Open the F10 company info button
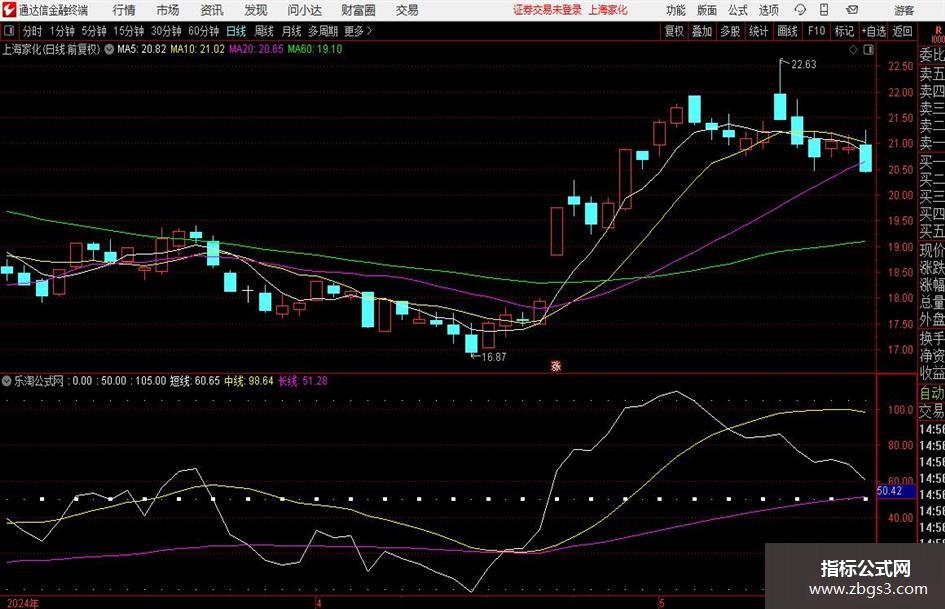 (817, 31)
